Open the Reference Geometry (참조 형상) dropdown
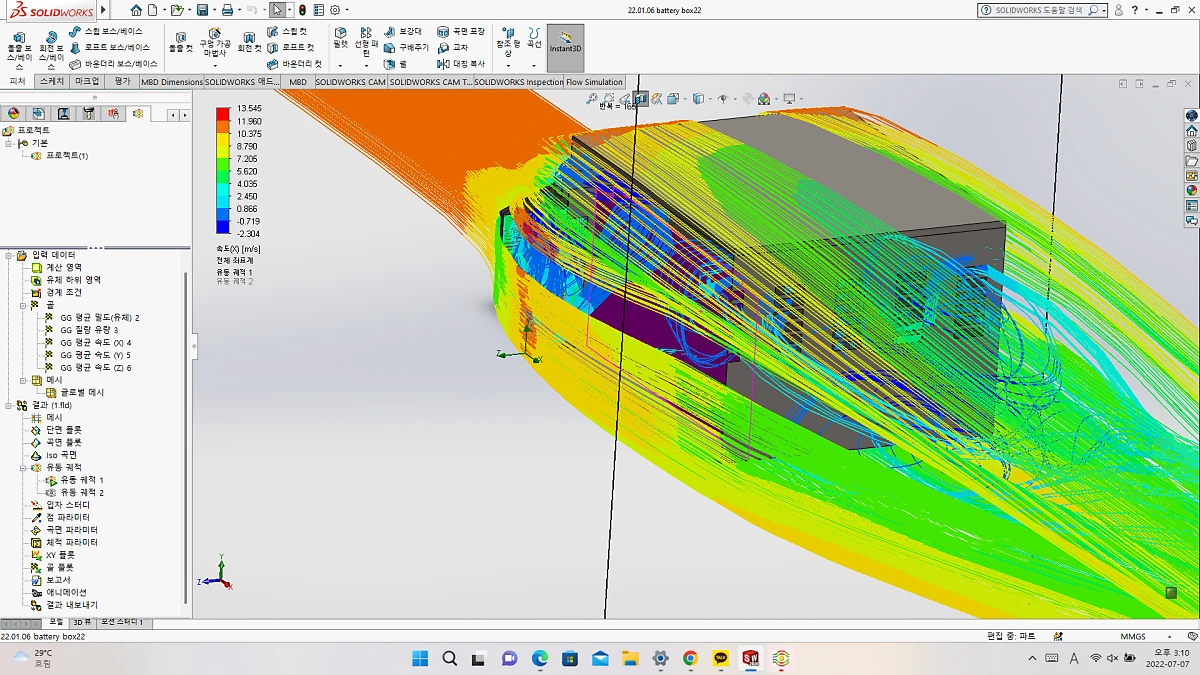1200x675 pixels. (x=507, y=66)
